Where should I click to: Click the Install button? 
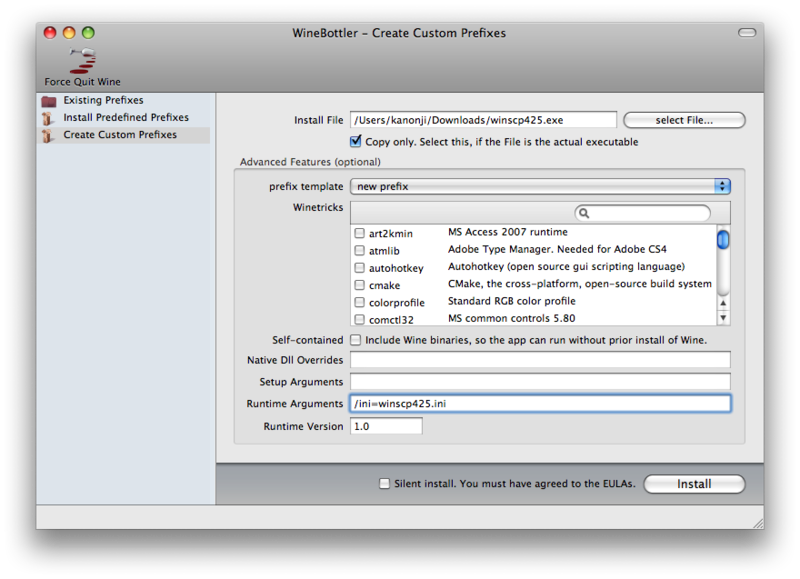point(694,484)
